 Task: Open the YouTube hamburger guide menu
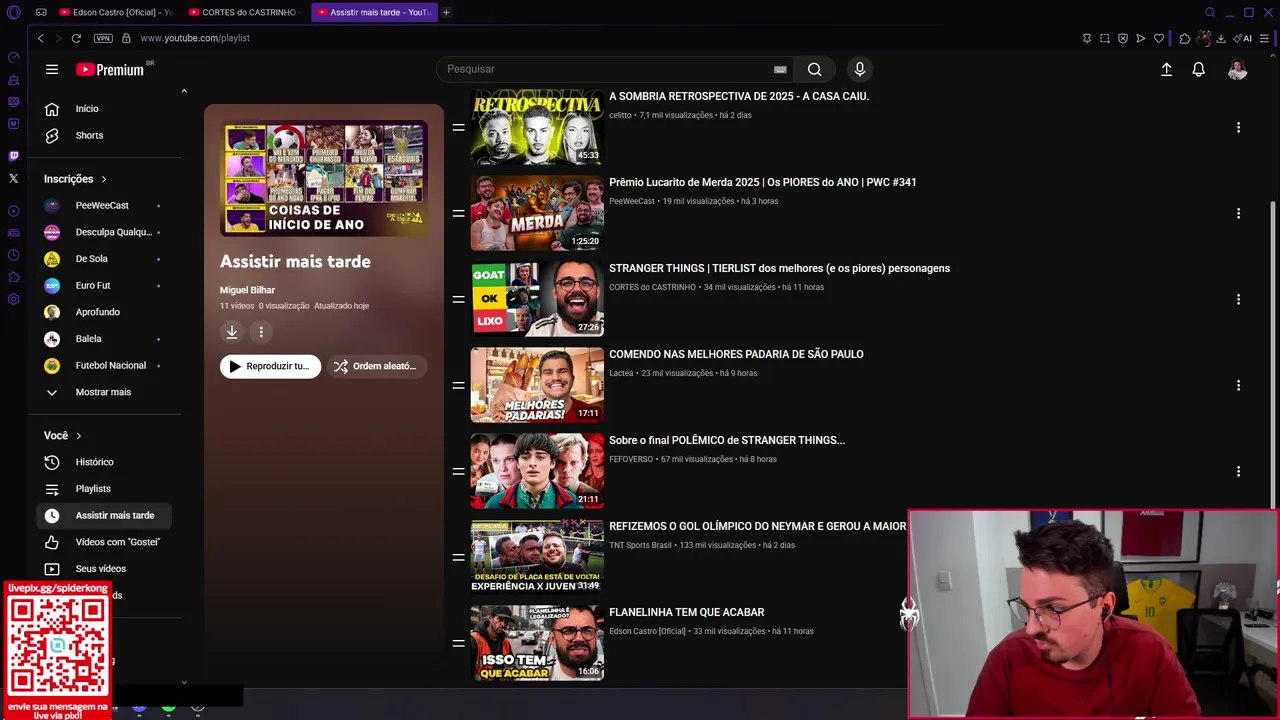pyautogui.click(x=52, y=69)
